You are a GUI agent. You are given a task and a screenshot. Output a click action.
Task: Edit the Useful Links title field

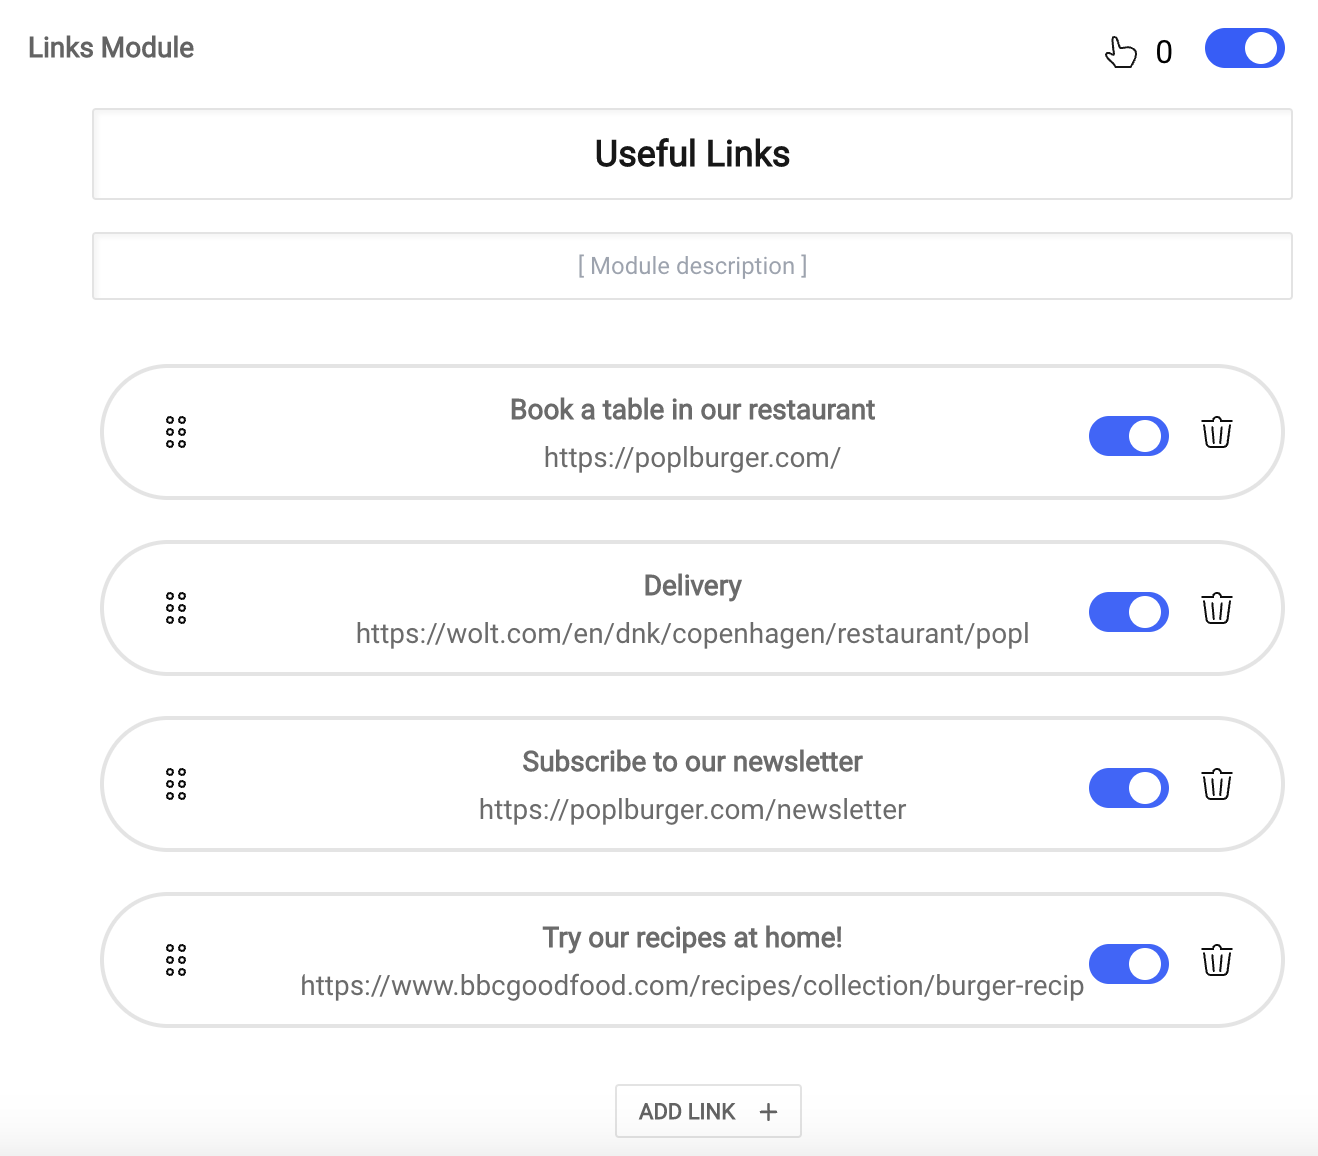pyautogui.click(x=692, y=154)
